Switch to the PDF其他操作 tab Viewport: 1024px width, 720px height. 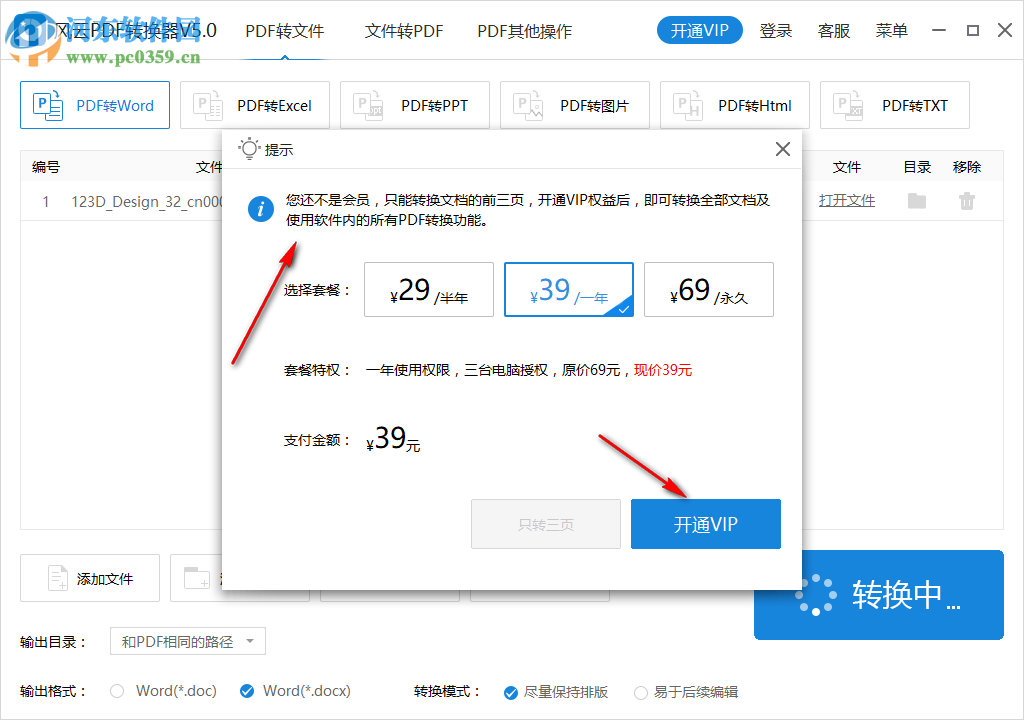(524, 31)
